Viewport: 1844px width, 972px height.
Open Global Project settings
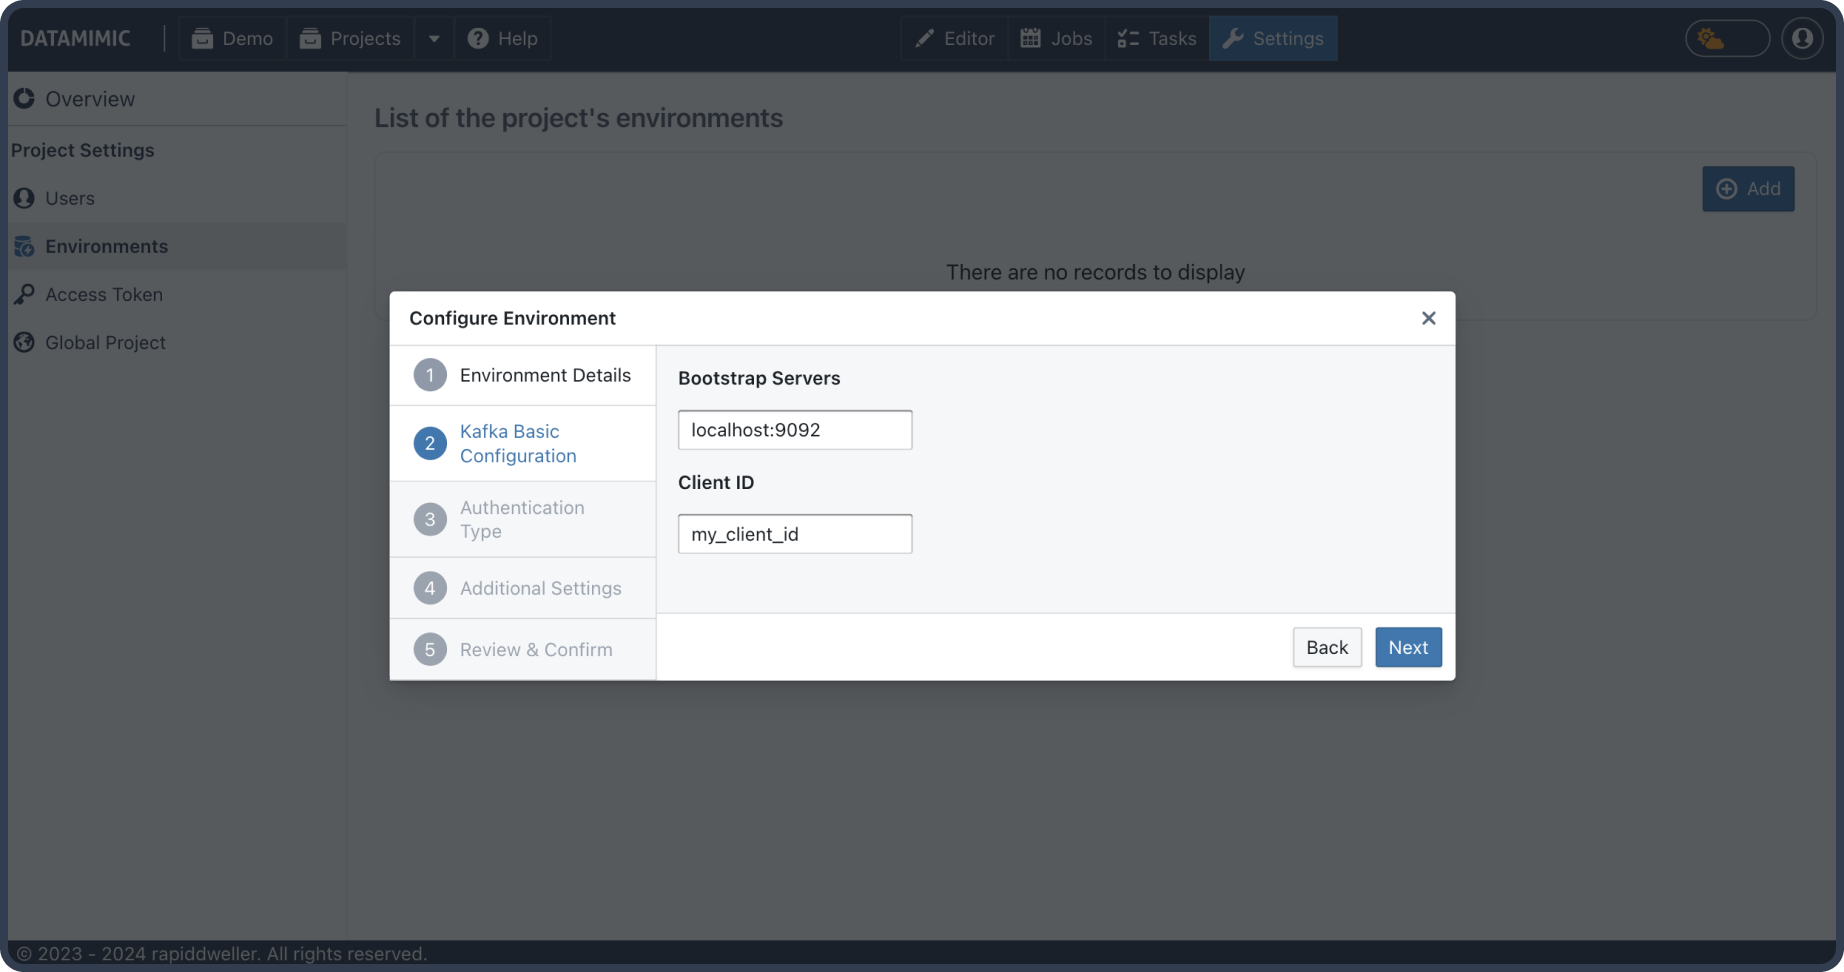(x=105, y=342)
